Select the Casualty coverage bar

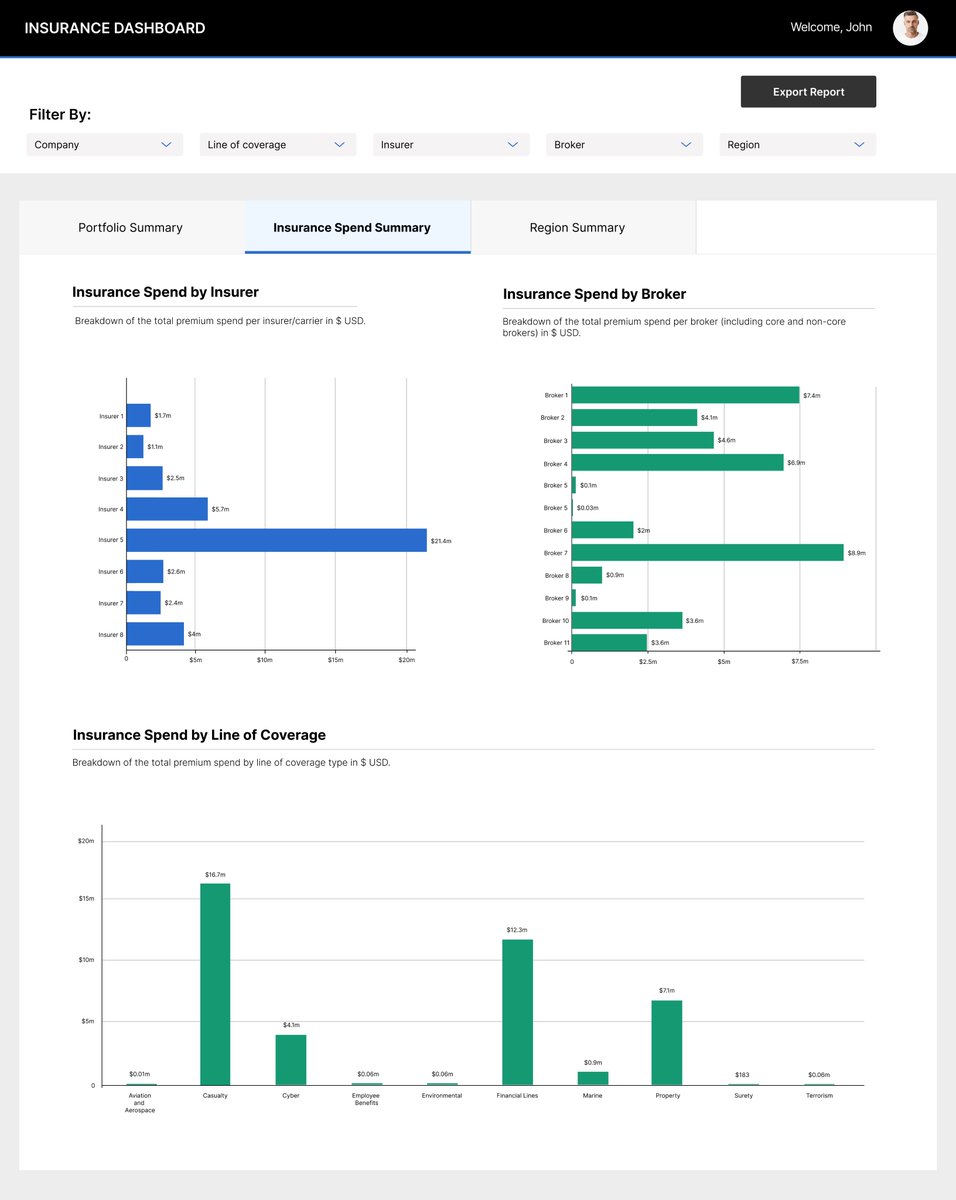tap(215, 984)
